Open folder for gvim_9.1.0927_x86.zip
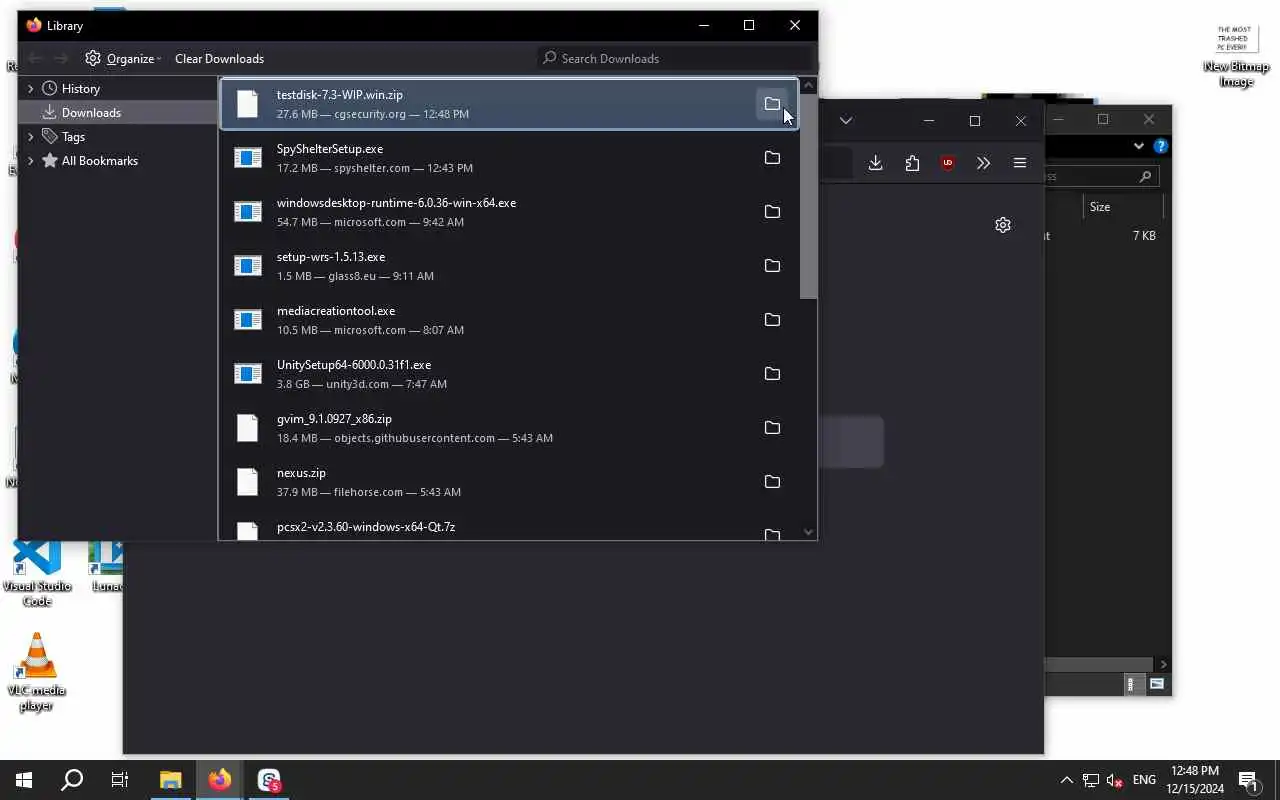 [x=772, y=428]
